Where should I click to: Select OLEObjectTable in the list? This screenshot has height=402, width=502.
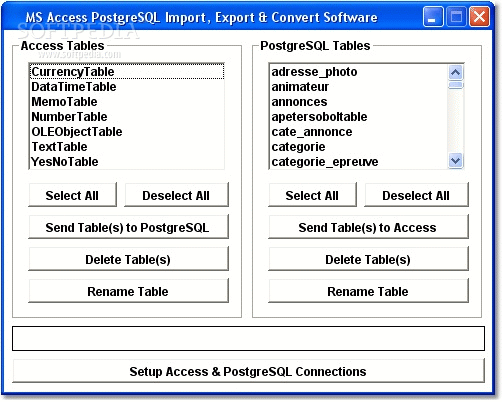127,132
